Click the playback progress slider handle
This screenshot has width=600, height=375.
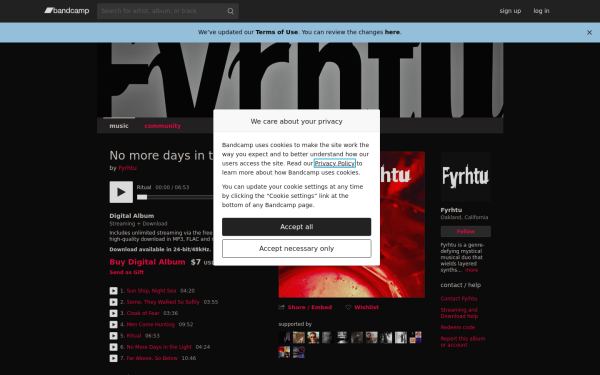coord(142,197)
